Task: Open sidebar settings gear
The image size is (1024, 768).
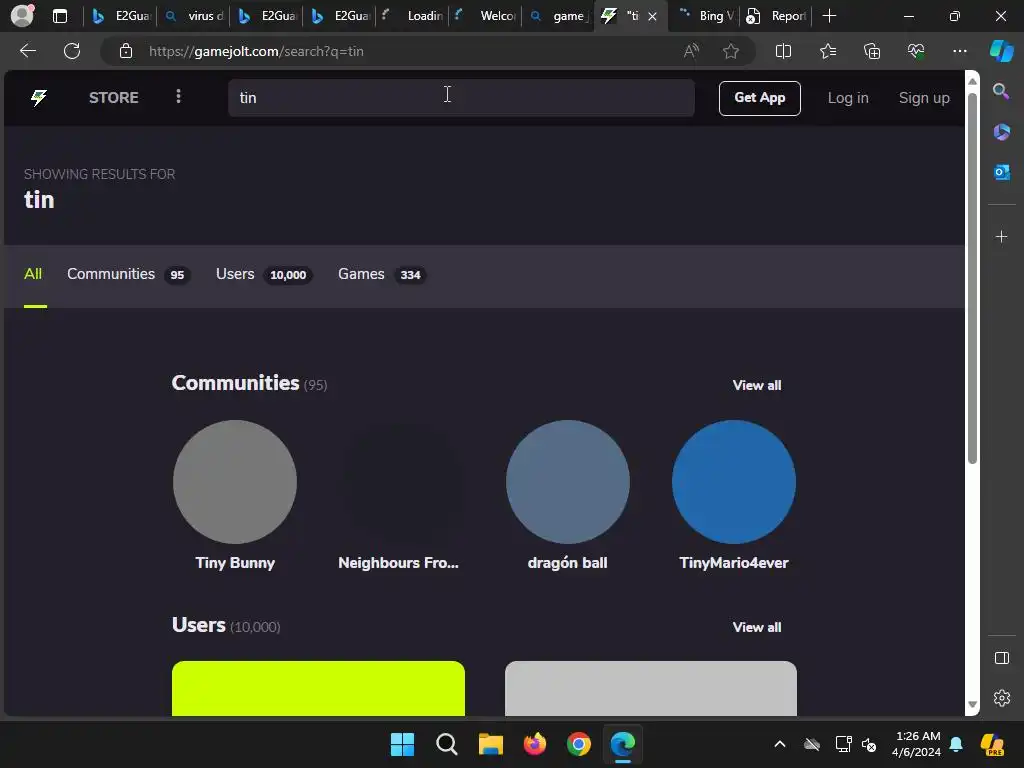Action: tap(1001, 698)
